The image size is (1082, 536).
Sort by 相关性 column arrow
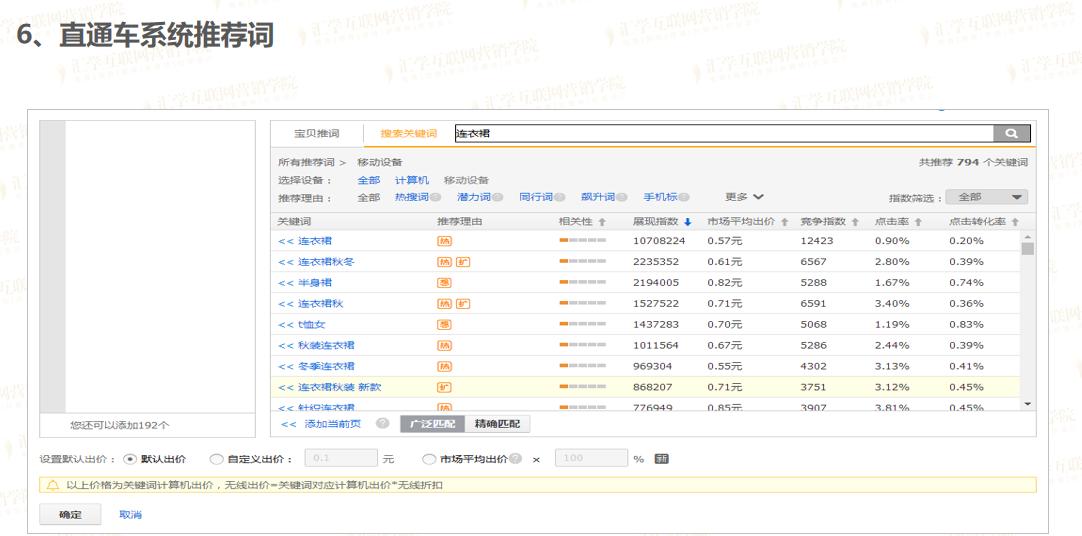[602, 222]
